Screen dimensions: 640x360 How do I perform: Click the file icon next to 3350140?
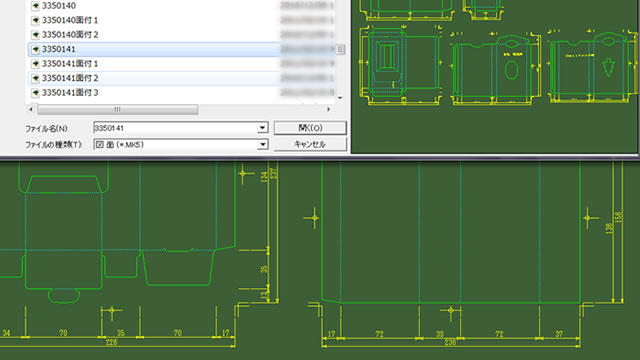[x=36, y=6]
